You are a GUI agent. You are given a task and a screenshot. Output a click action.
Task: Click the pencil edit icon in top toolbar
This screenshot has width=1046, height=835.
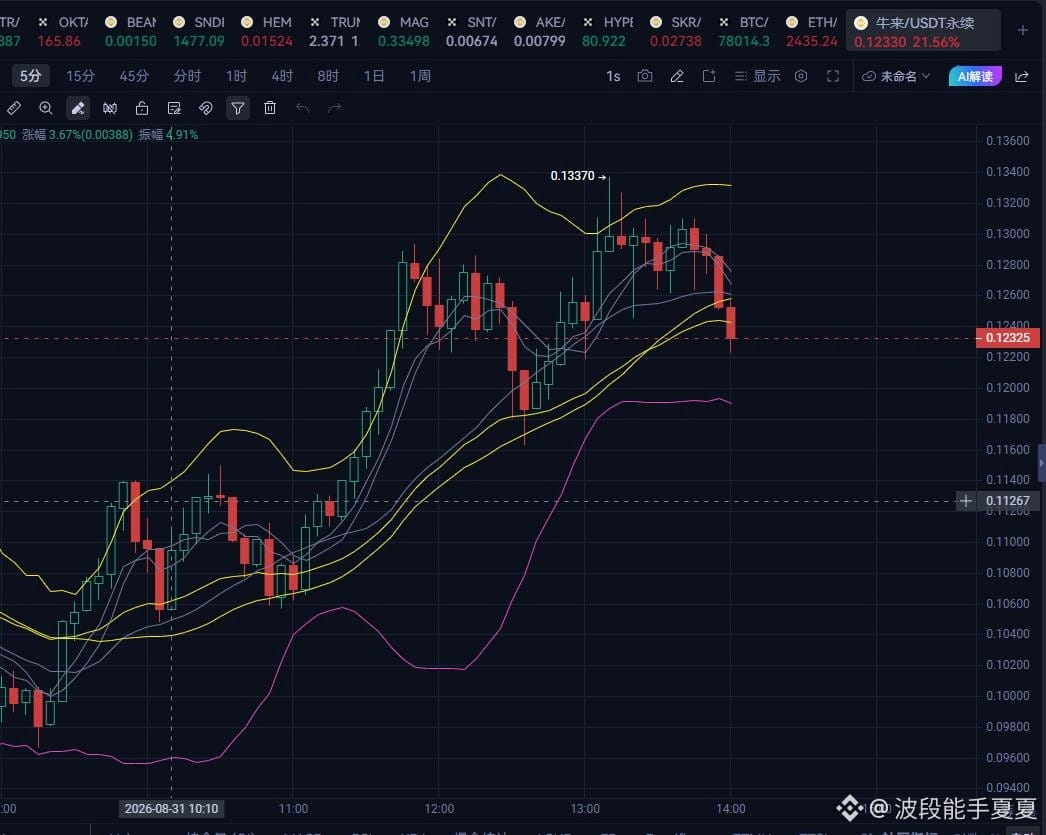point(677,76)
